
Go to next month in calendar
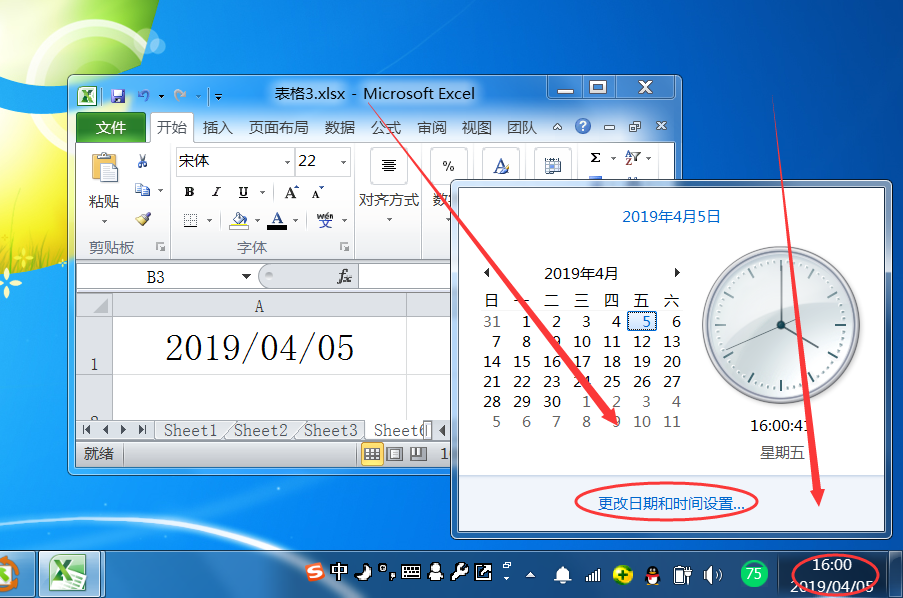point(677,272)
